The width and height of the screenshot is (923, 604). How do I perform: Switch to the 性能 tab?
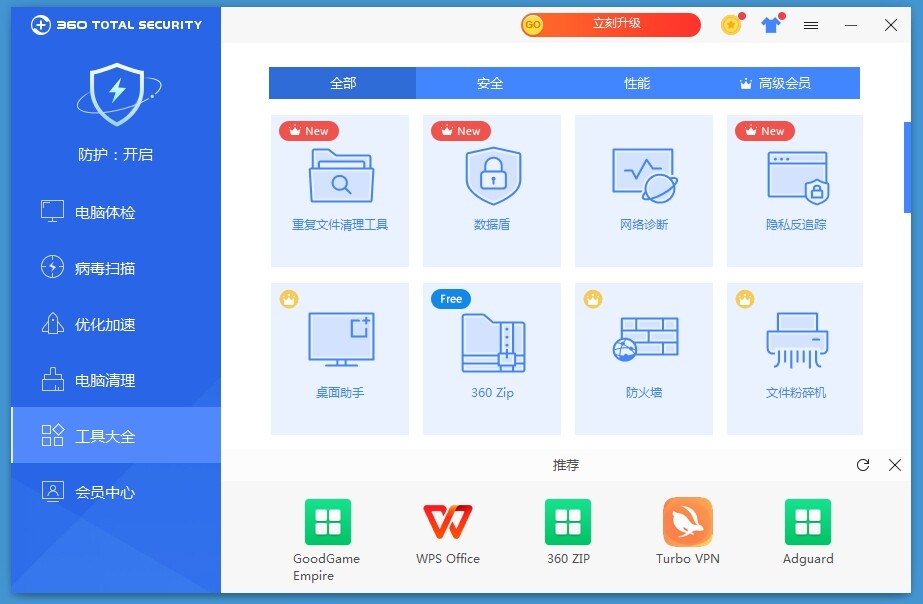coord(637,83)
